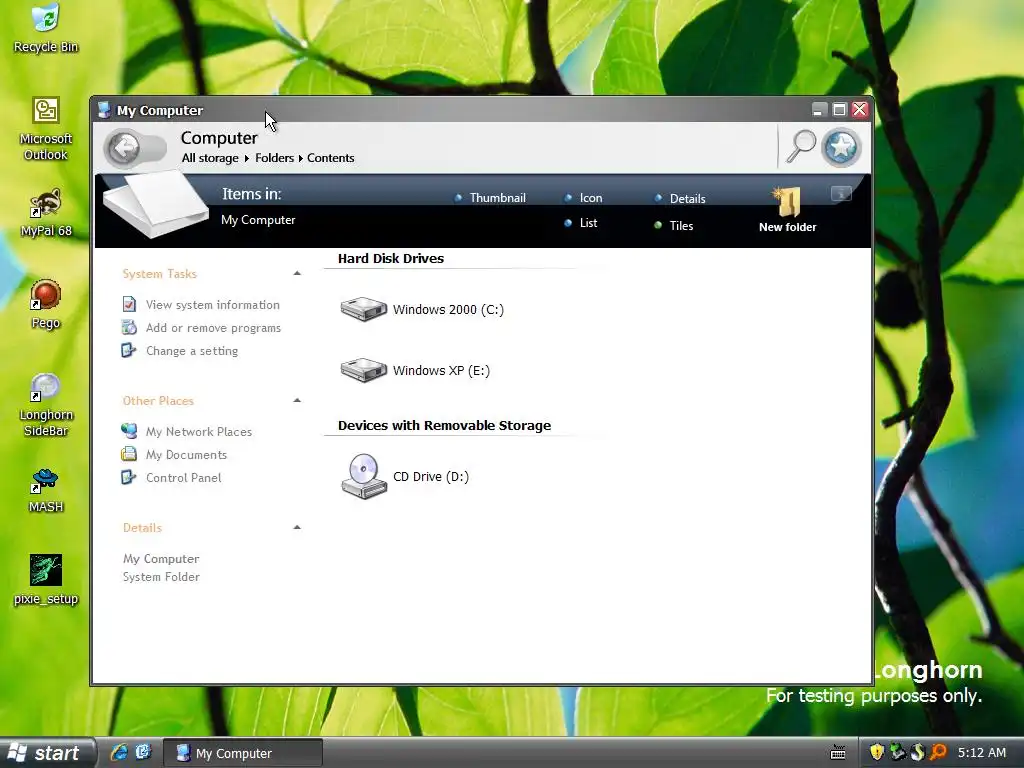Click the Hard Disk Drives group header
The image size is (1024, 768).
point(391,259)
